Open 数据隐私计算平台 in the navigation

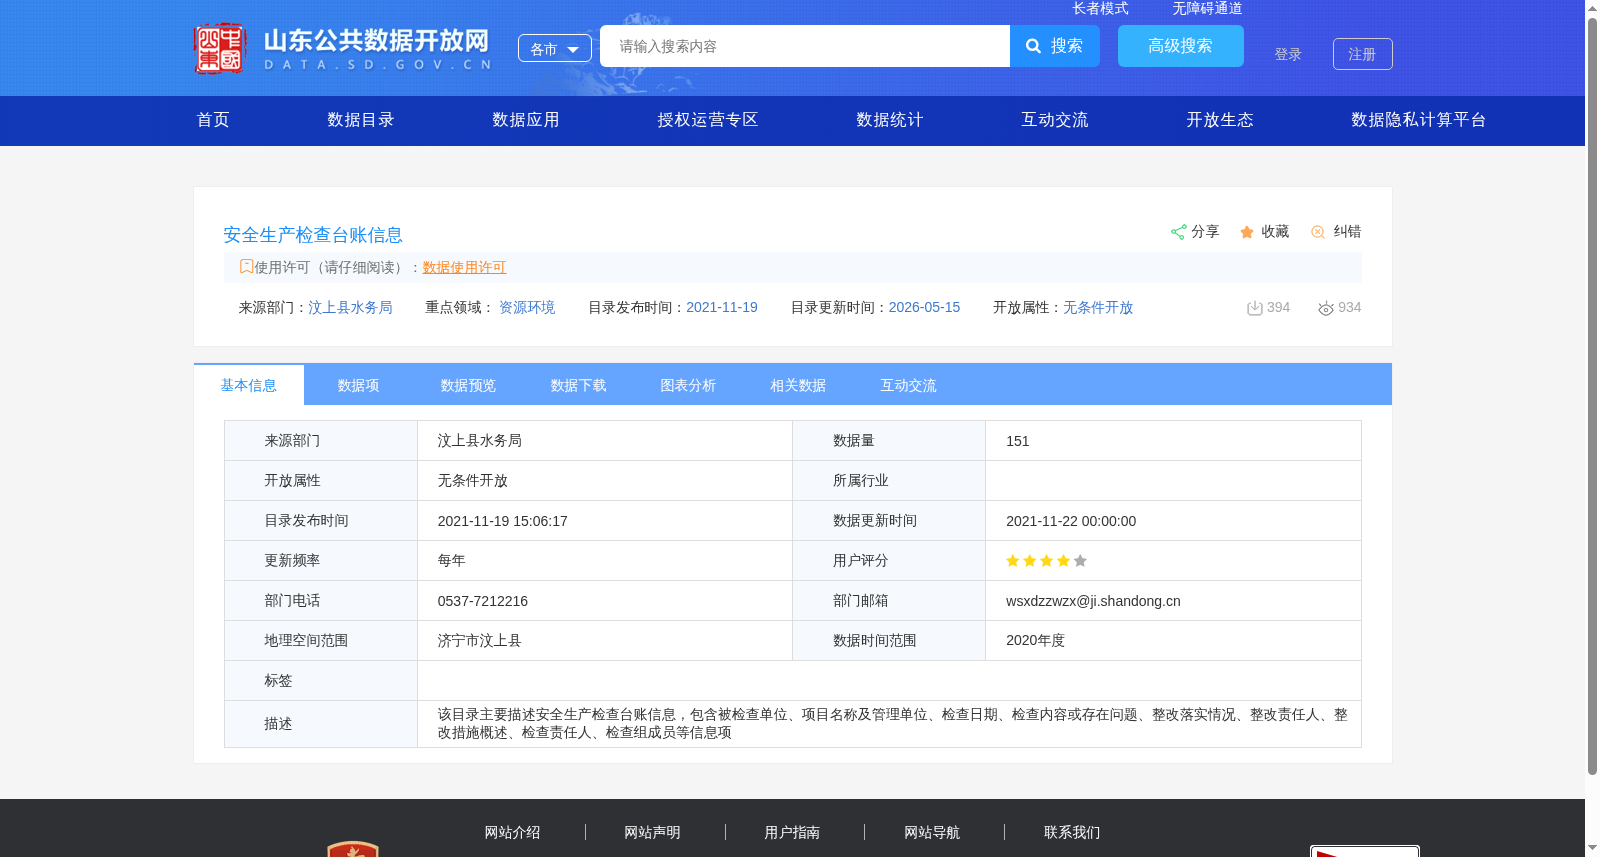pyautogui.click(x=1419, y=120)
